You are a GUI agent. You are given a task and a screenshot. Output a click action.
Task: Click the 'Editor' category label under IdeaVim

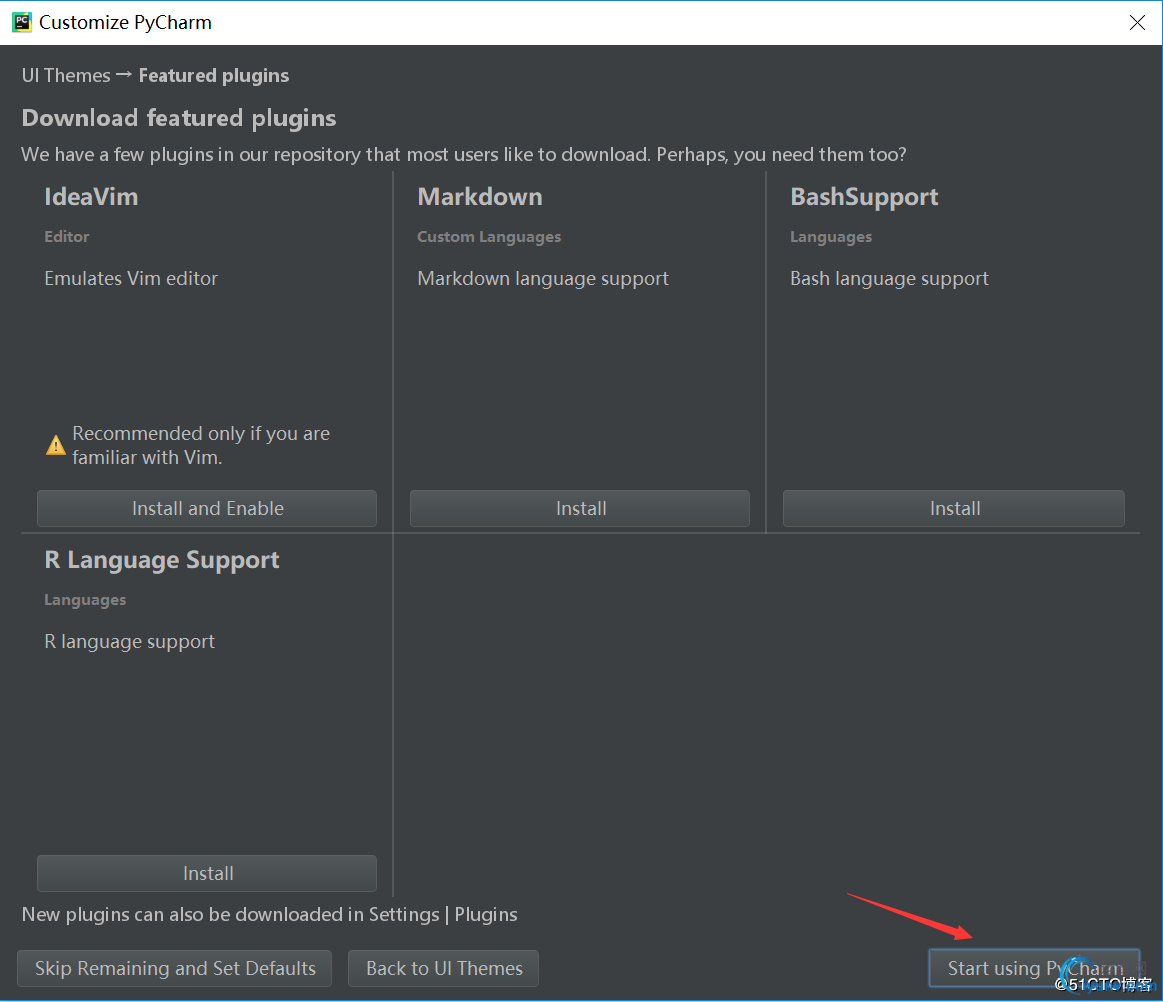pos(67,237)
